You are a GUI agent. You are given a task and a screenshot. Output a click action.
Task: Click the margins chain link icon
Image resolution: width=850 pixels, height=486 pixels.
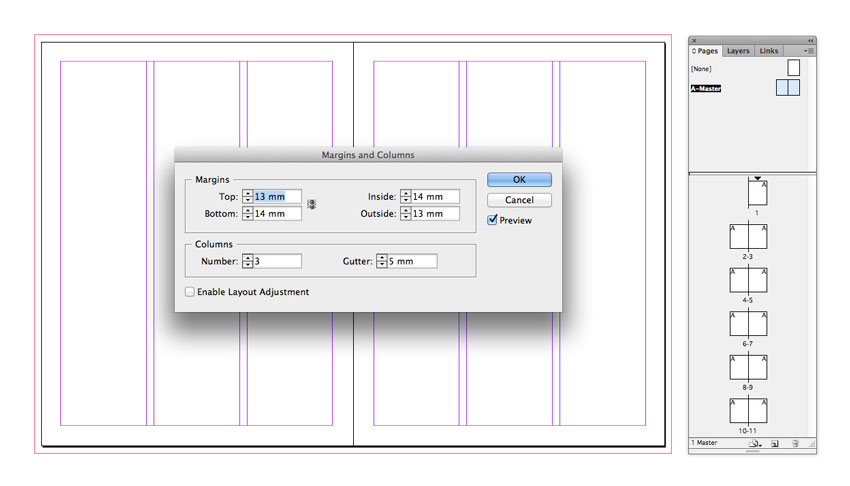(312, 204)
